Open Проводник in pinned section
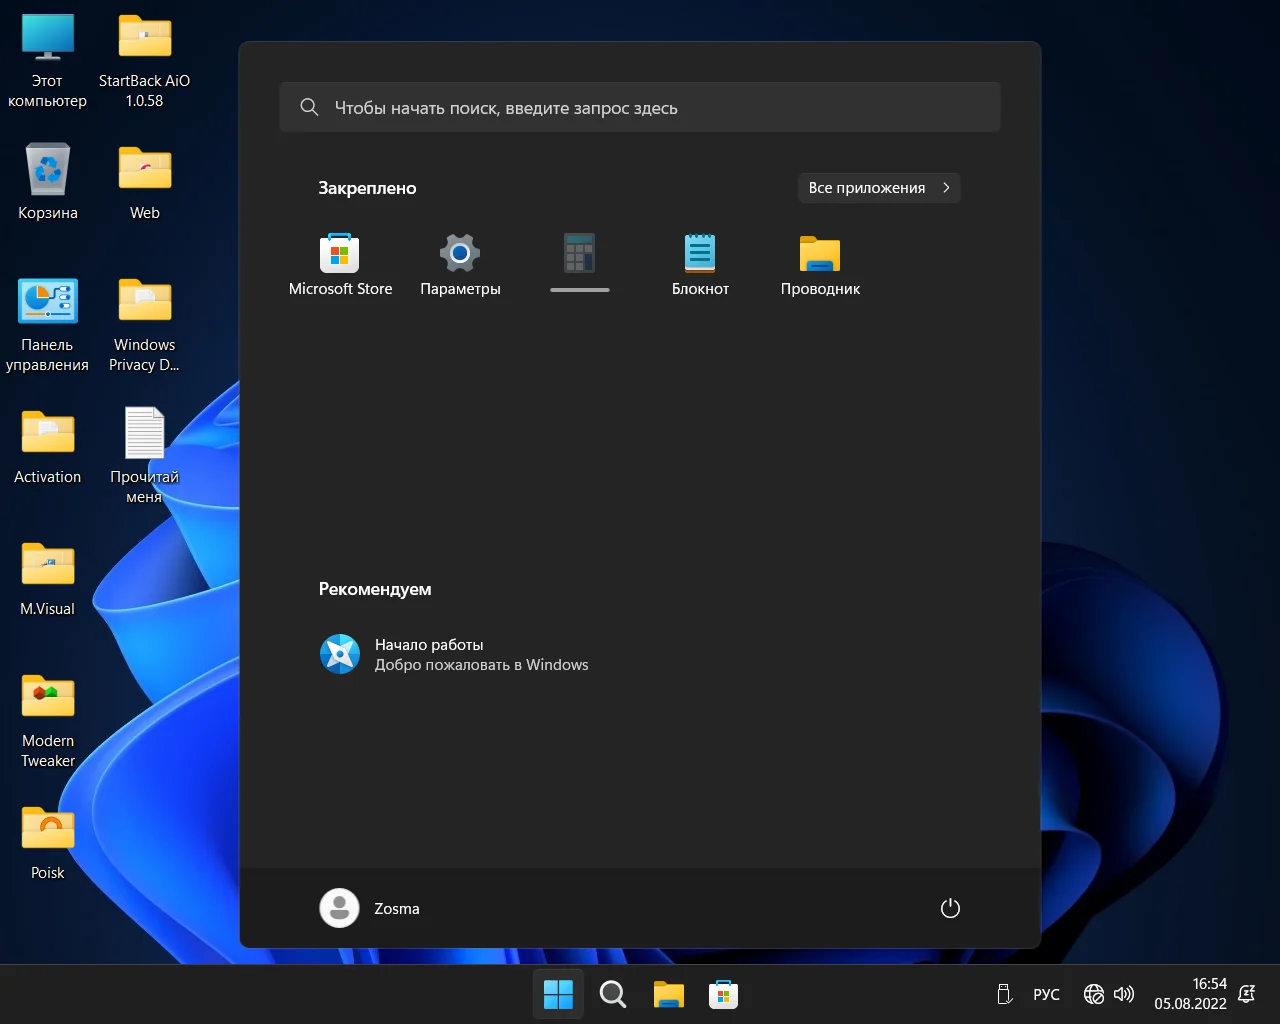Image resolution: width=1280 pixels, height=1024 pixels. pos(820,263)
